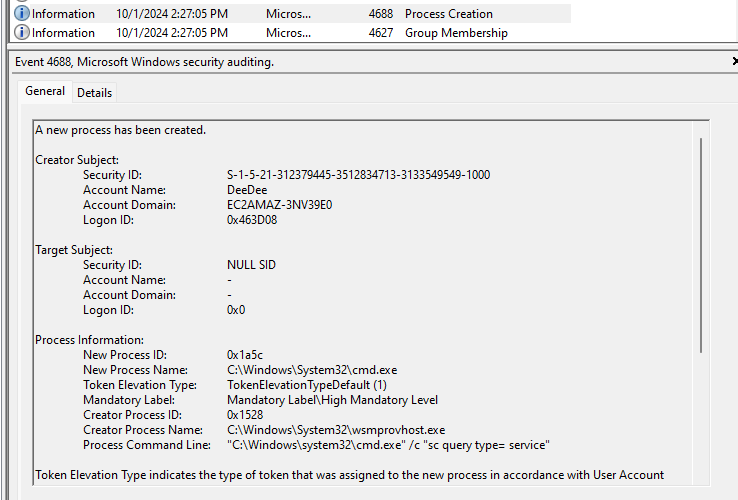Click the Security ID S-1-5-21 value
Viewport: 738px width, 500px height.
(358, 175)
